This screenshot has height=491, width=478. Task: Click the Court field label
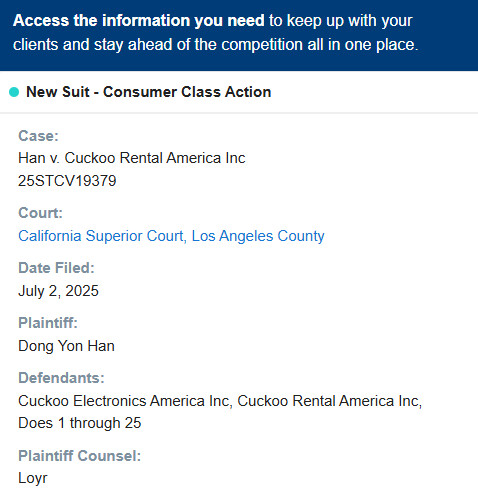[40, 213]
